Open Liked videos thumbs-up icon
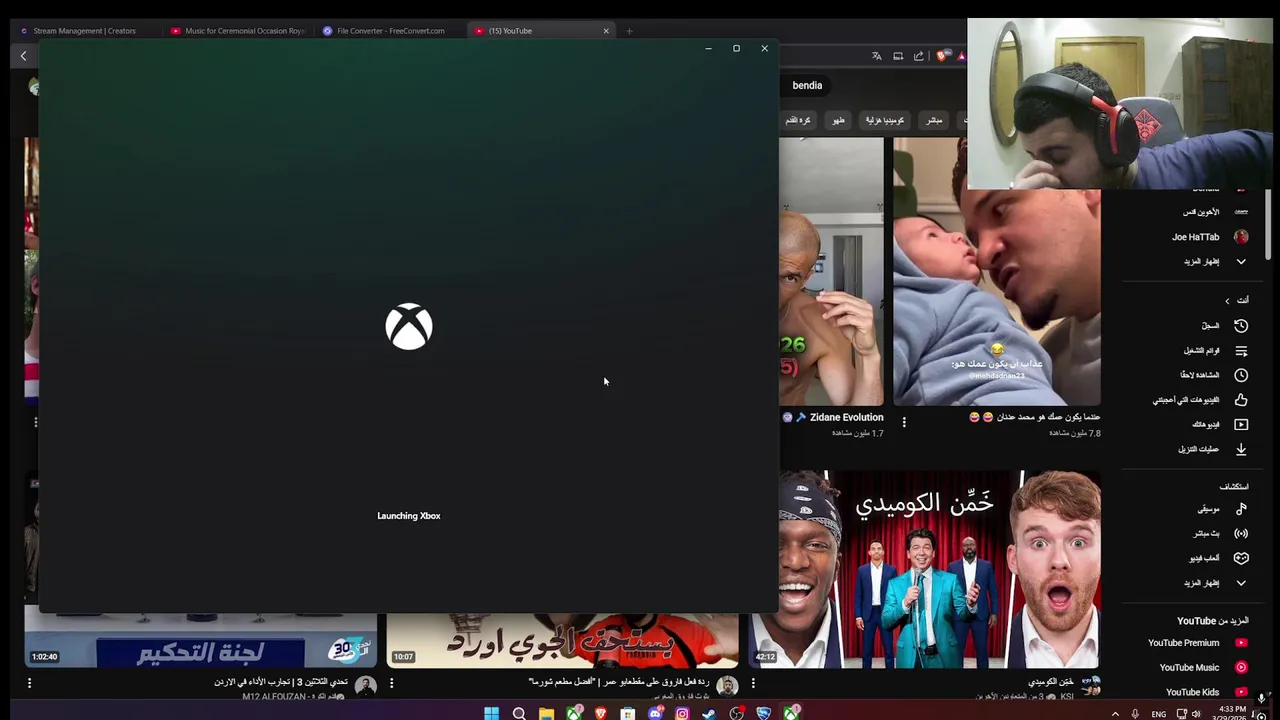The height and width of the screenshot is (720, 1280). click(x=1241, y=400)
